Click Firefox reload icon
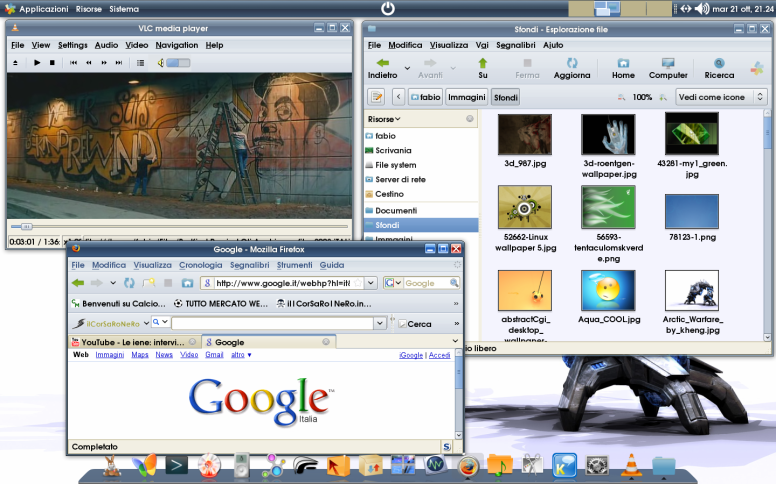Screen dimensions: 776x484 pyautogui.click(x=129, y=283)
